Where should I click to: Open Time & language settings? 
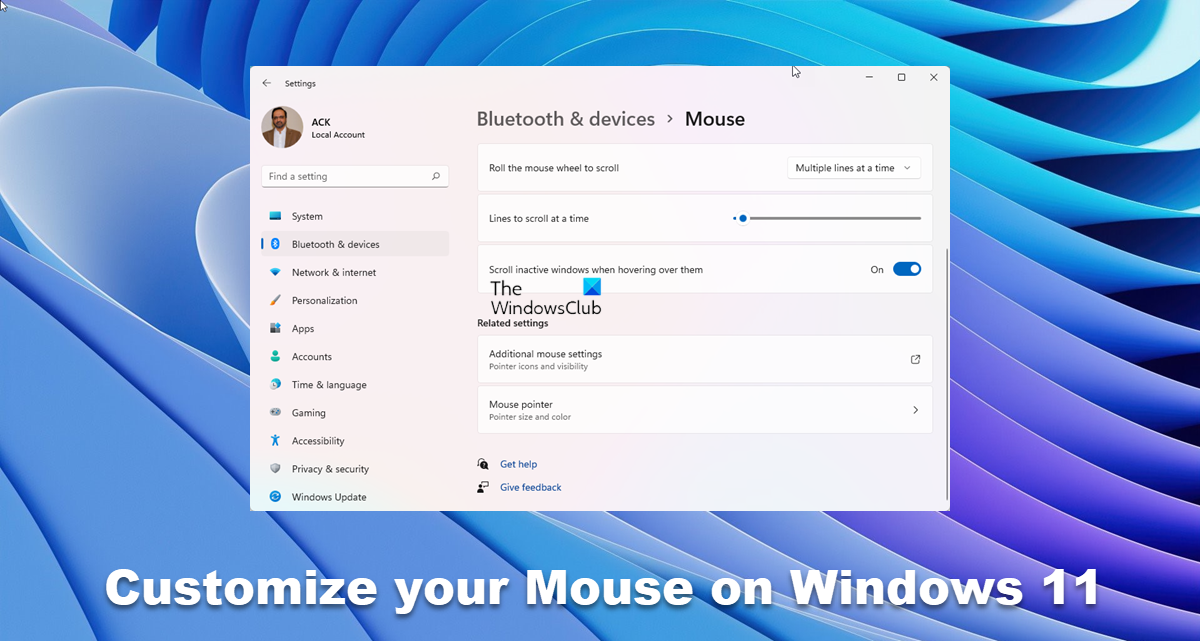point(355,384)
